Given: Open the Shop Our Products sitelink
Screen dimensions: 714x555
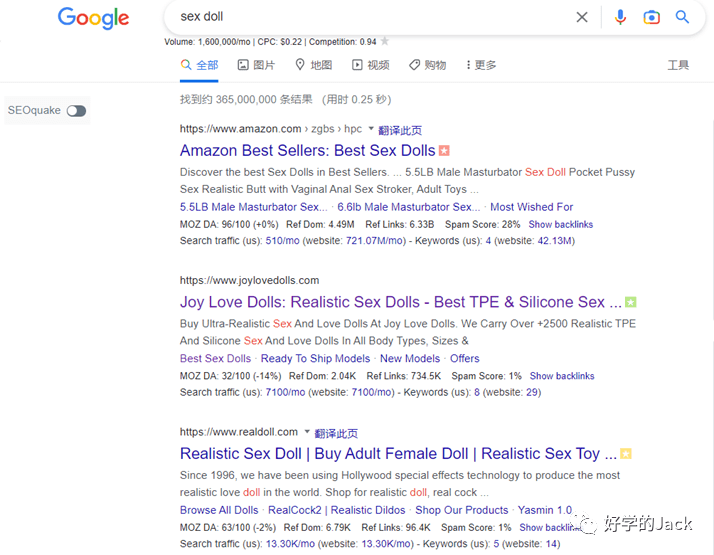Looking at the screenshot, I should coord(461,510).
